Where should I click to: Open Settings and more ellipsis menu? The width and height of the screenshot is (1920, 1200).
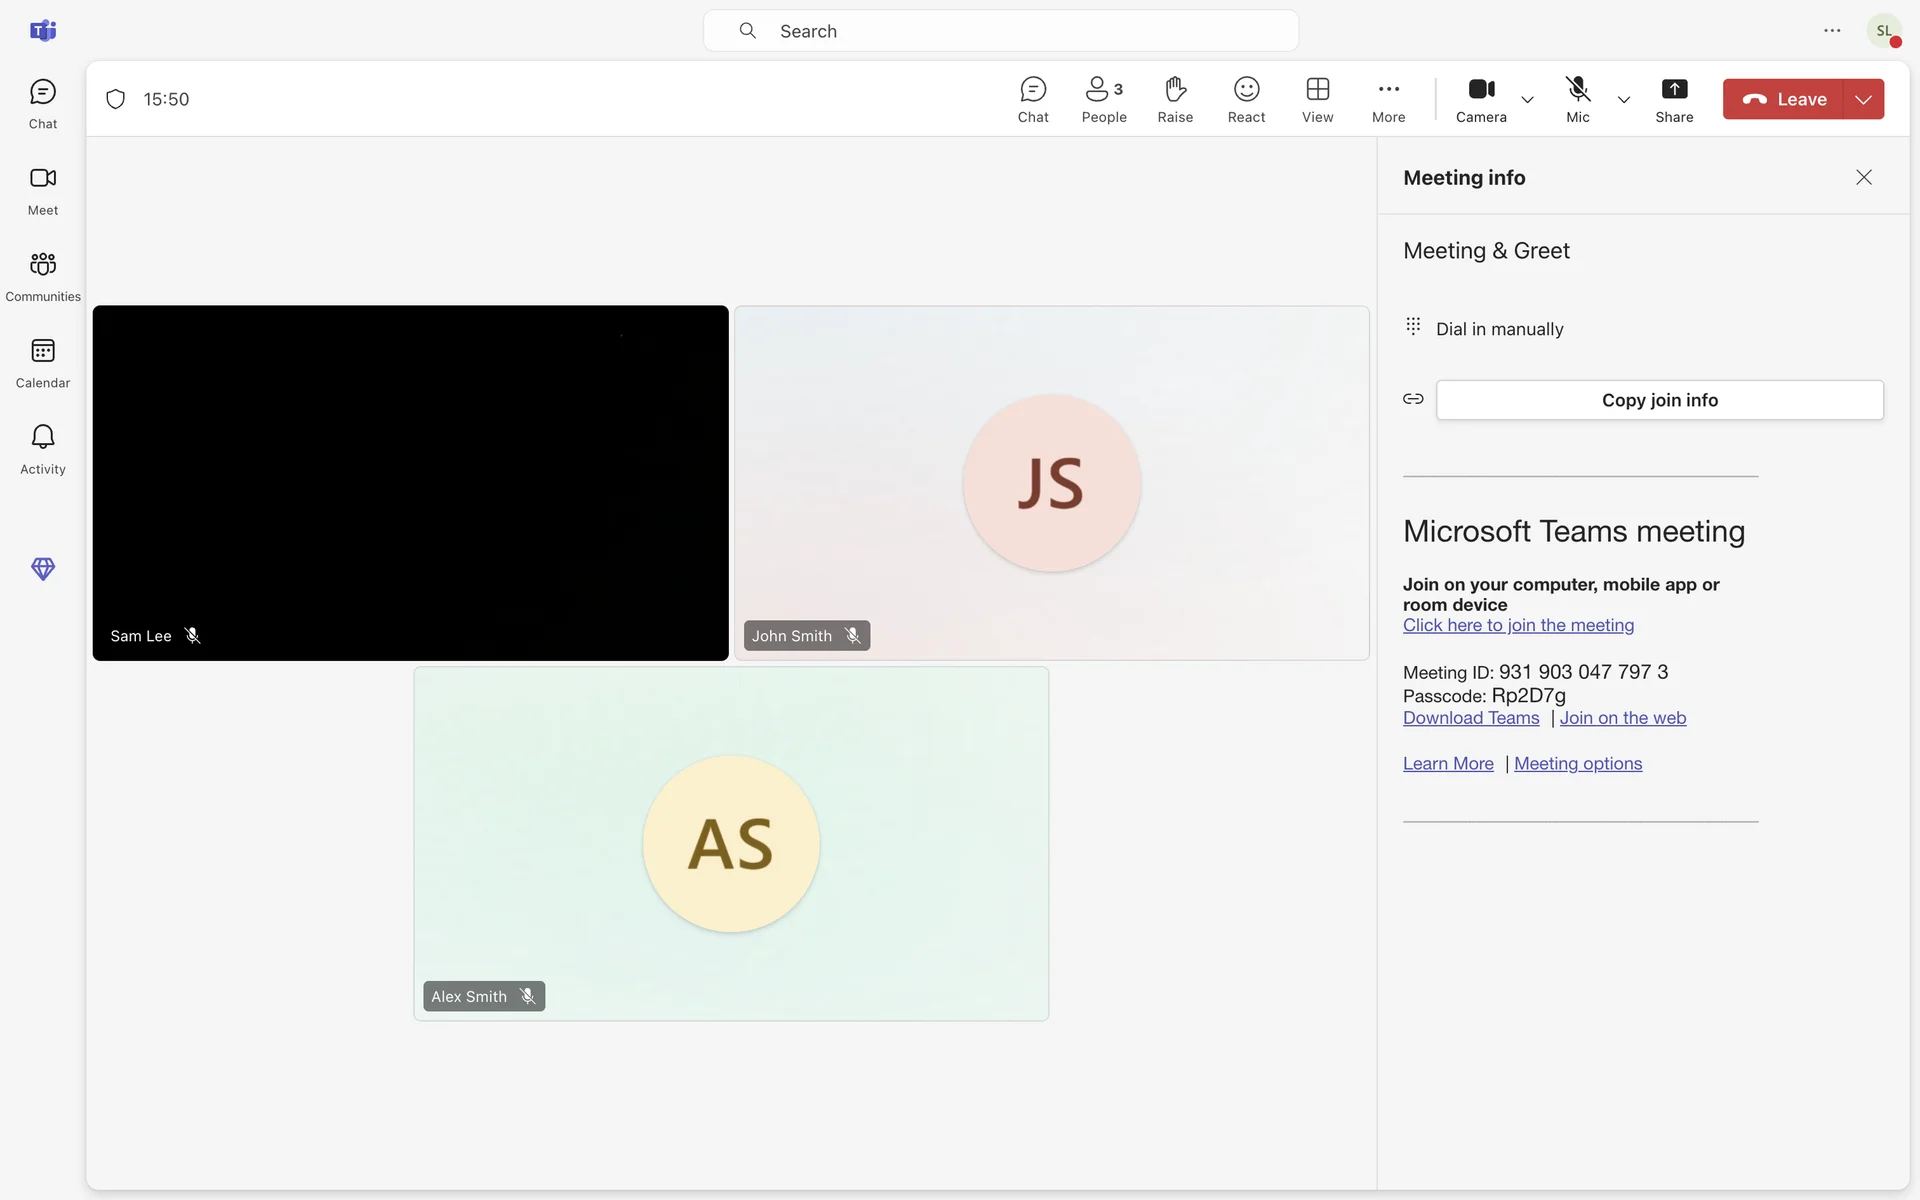point(1832,31)
